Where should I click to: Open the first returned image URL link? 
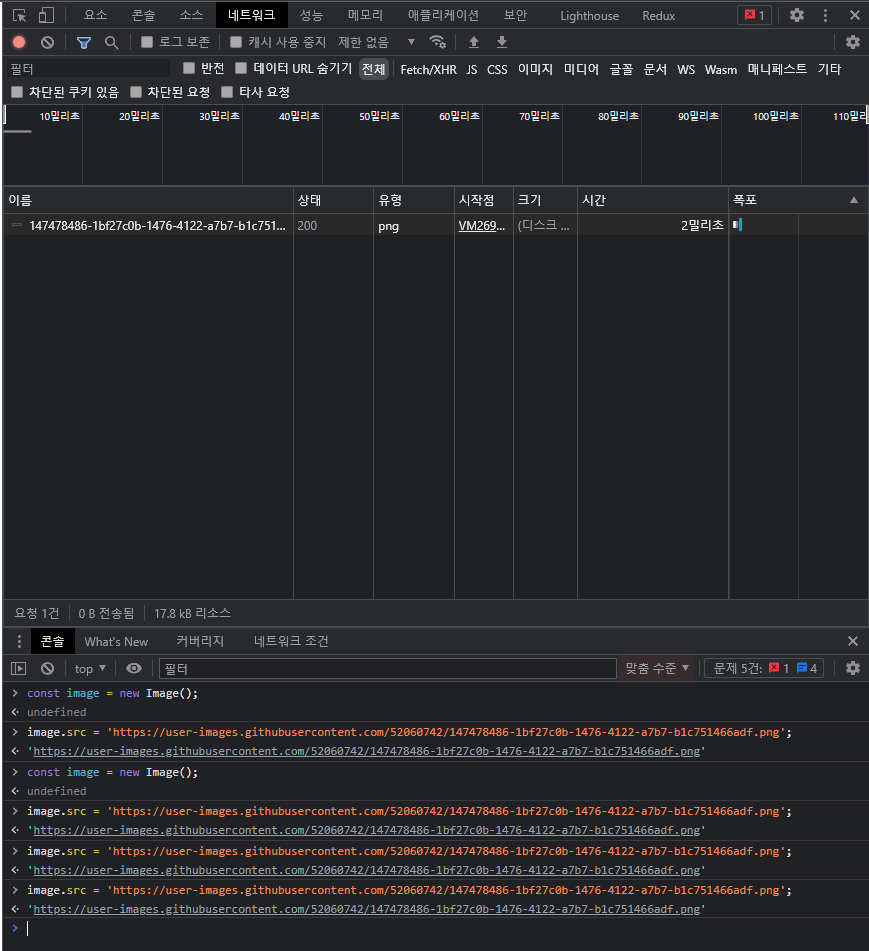click(366, 751)
